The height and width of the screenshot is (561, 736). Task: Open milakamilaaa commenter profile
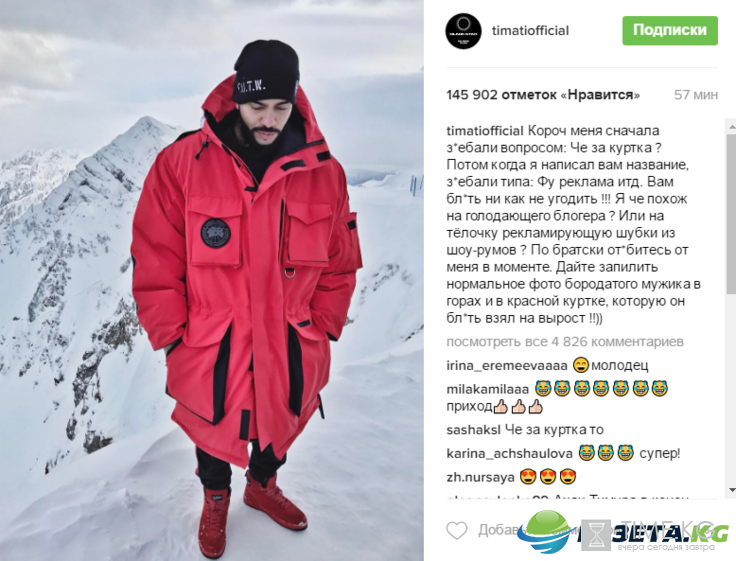tap(488, 389)
